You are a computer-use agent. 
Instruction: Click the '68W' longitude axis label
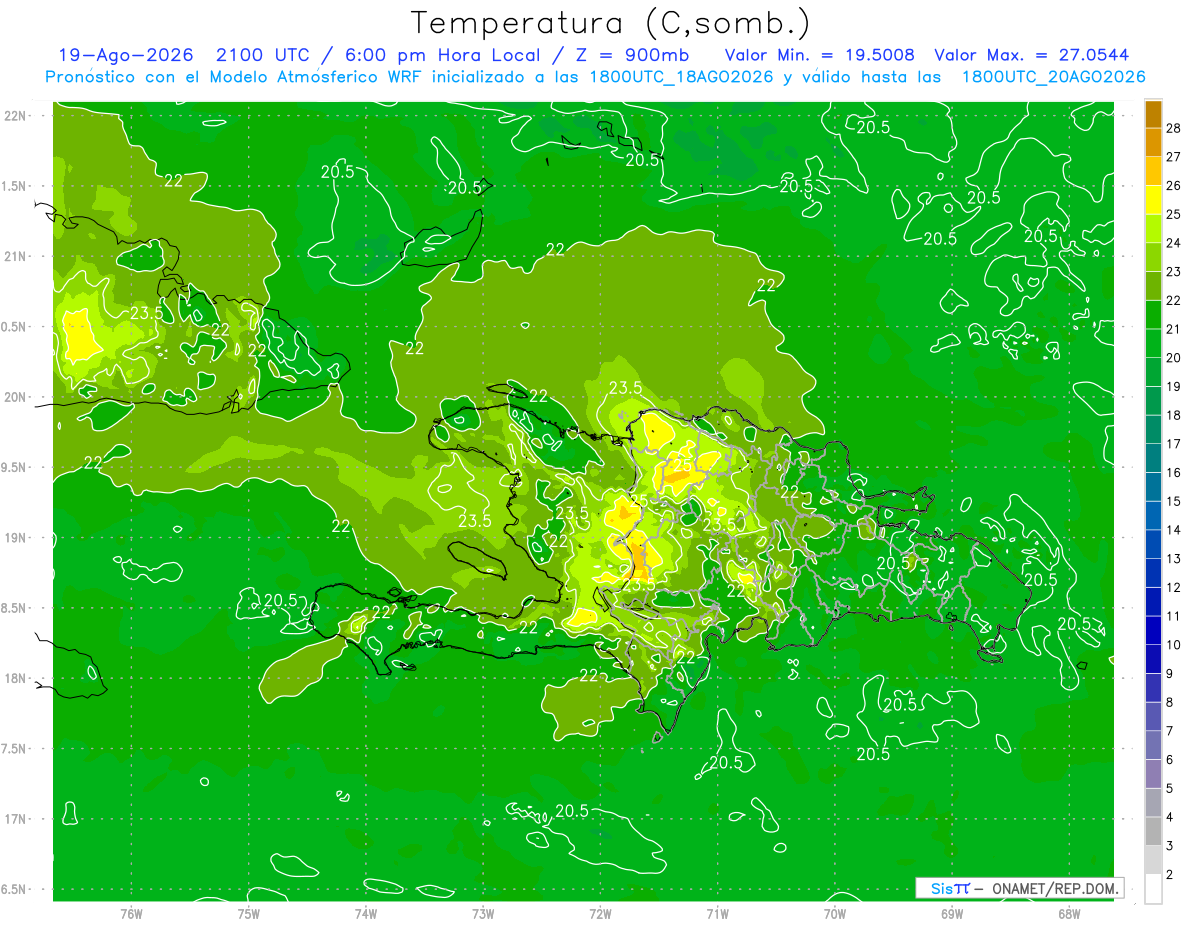point(1069,914)
